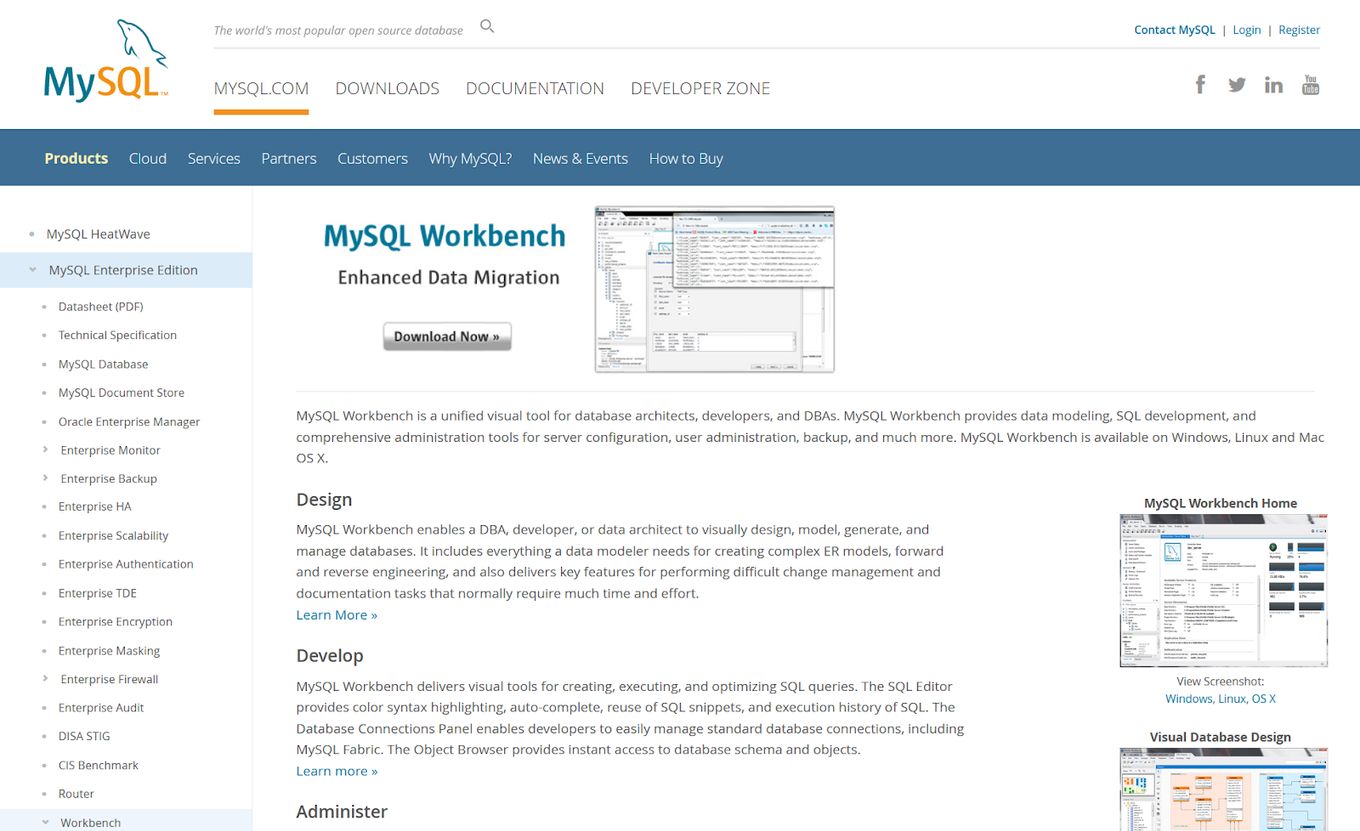
Task: Open Technical Specification sidebar link
Action: pyautogui.click(x=117, y=335)
